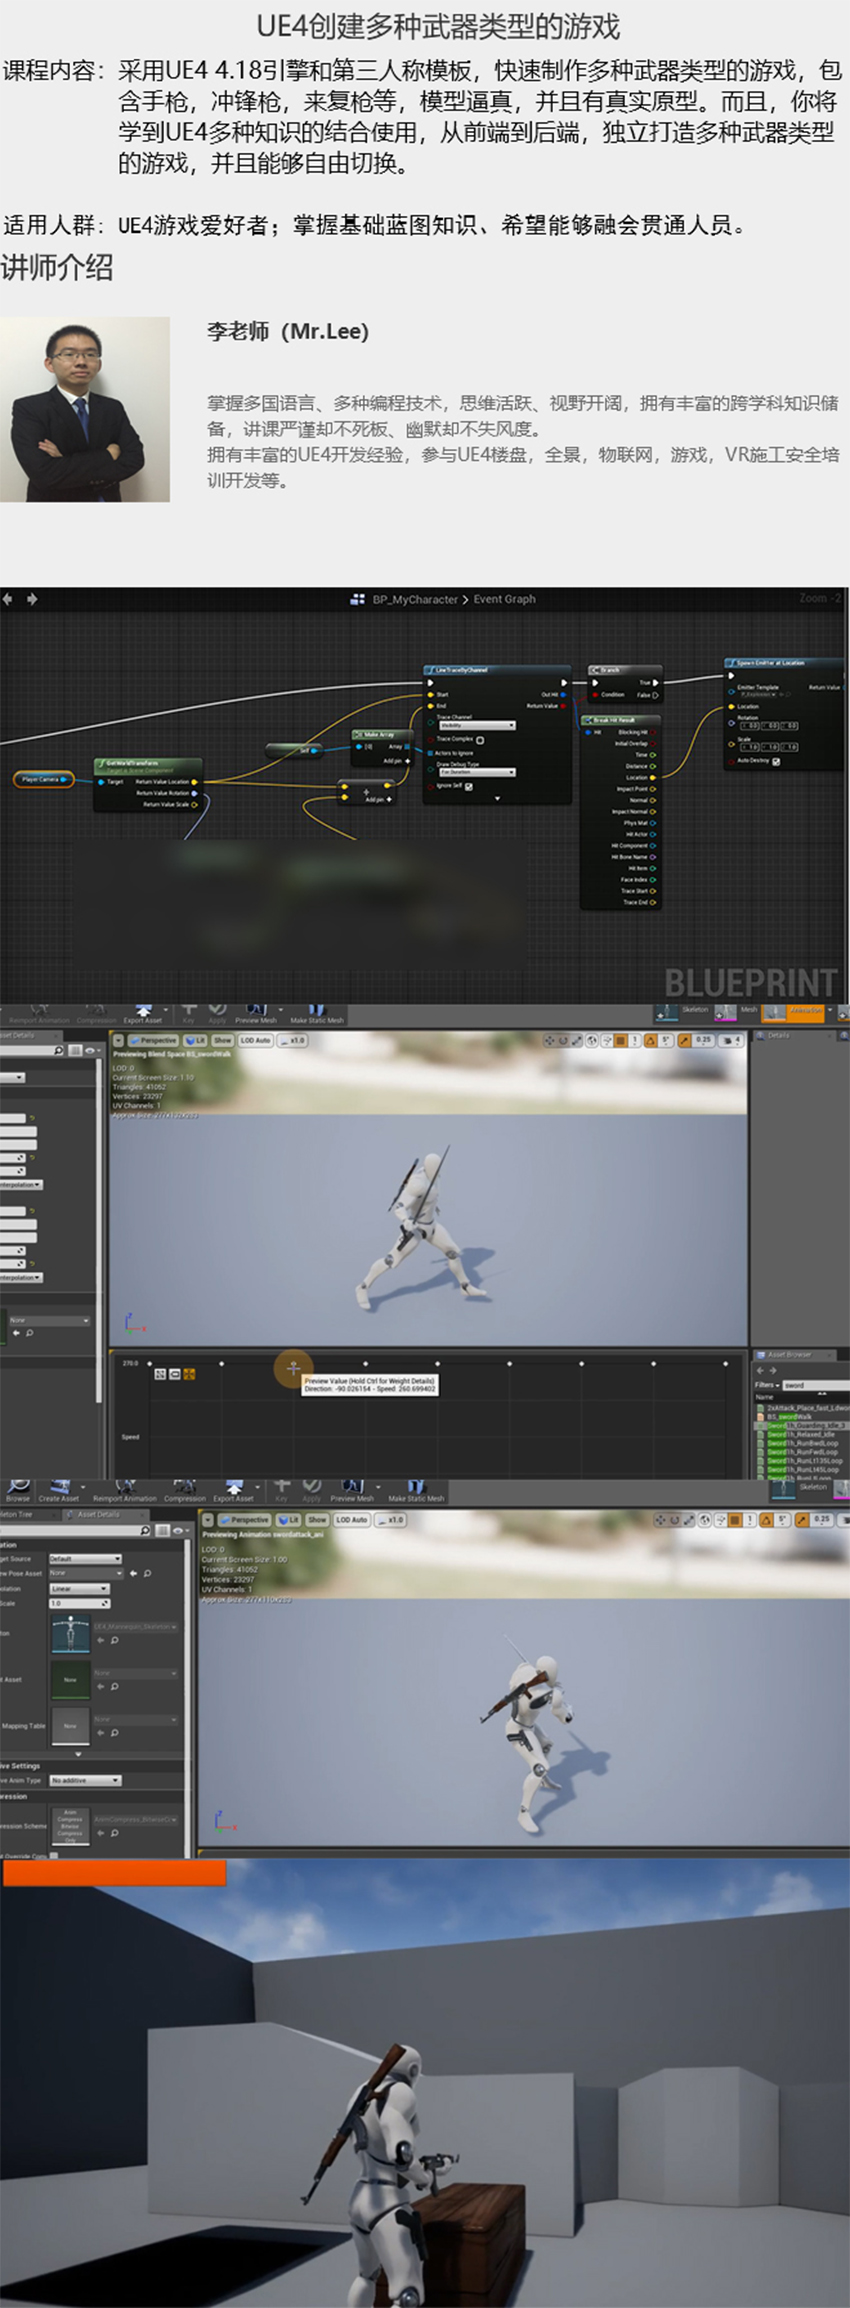Open Filters in Asset Browser
Viewport: 850px width, 2308px height.
[x=766, y=1385]
